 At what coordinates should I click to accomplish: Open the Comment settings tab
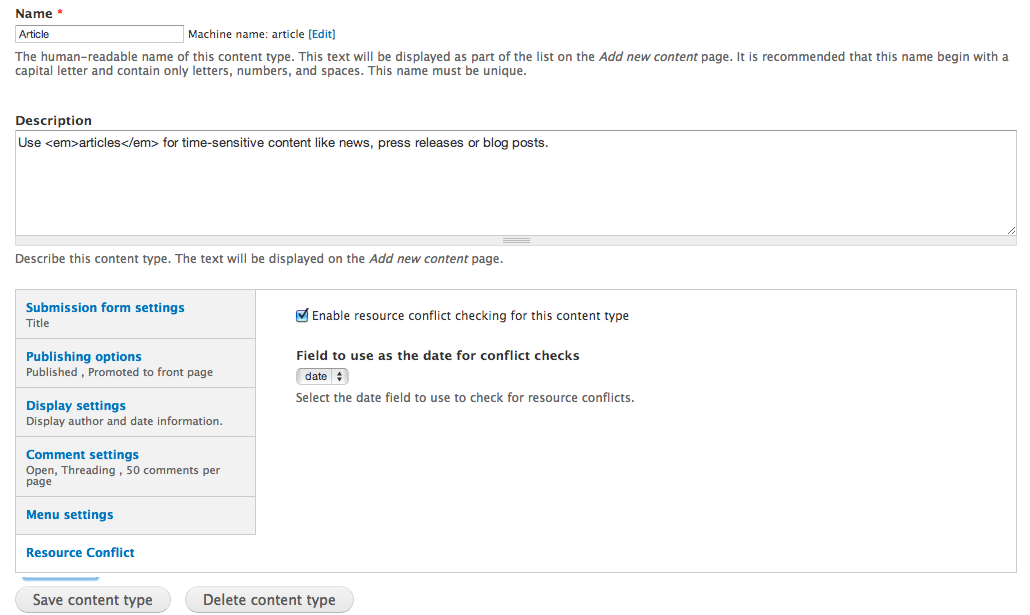click(82, 455)
